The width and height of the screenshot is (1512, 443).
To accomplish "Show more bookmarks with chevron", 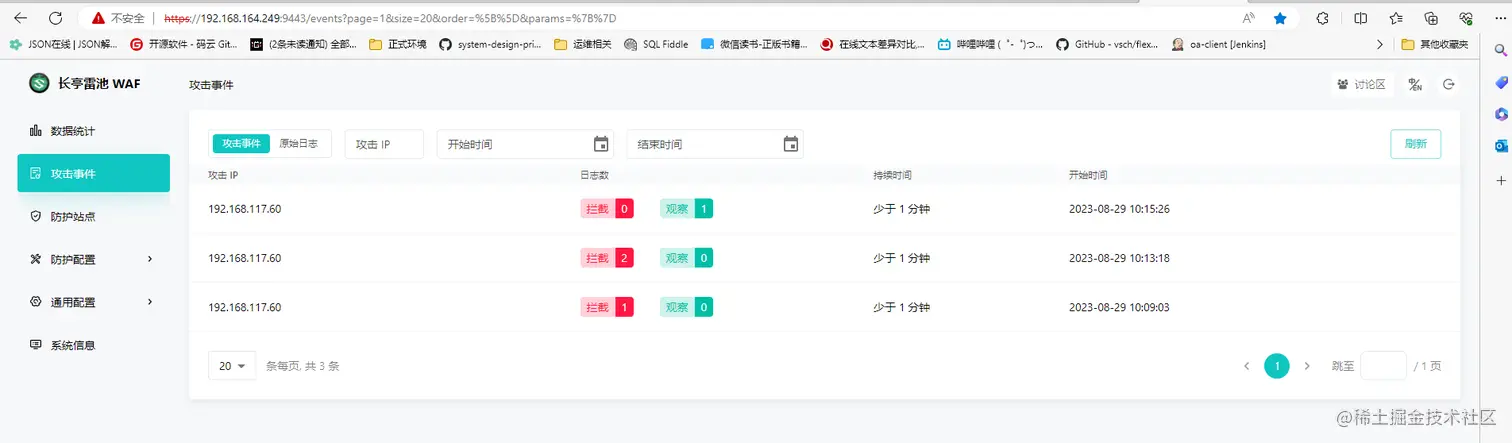I will click(1380, 45).
